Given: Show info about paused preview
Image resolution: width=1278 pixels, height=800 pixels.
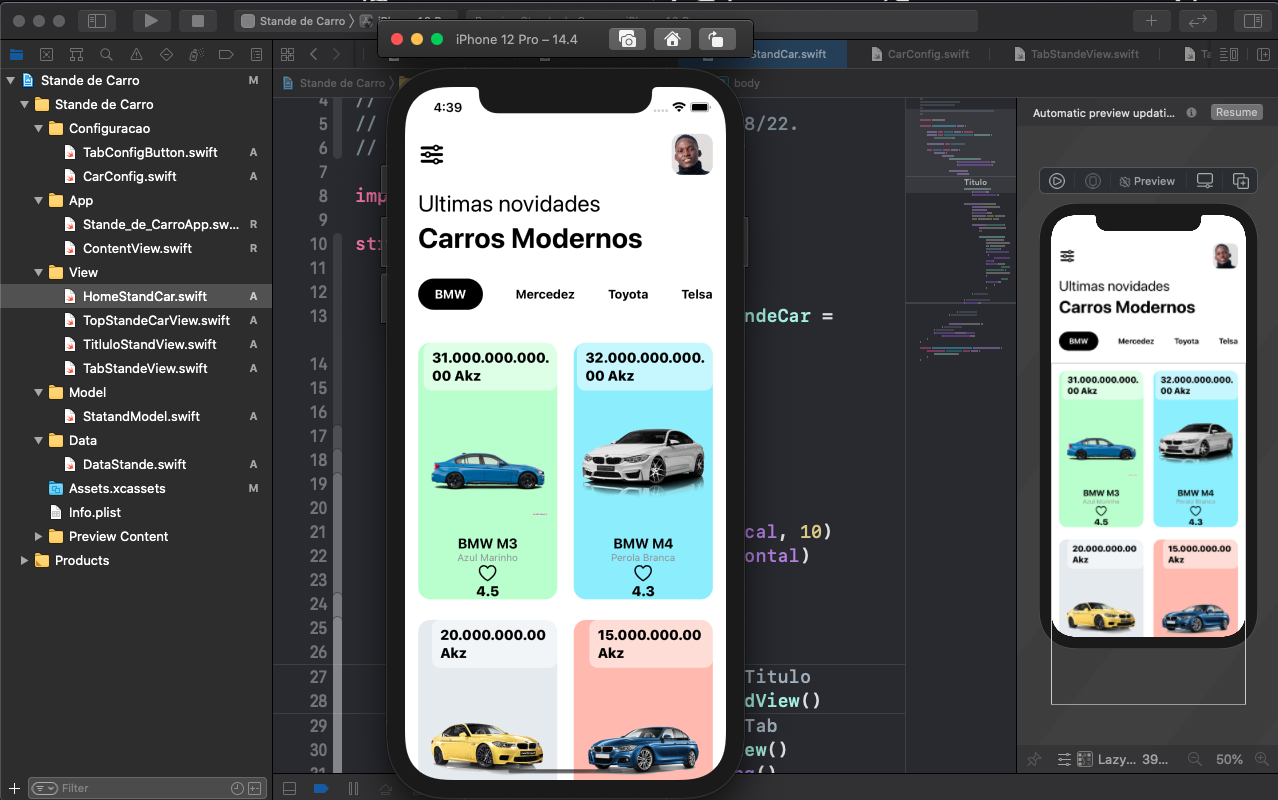Looking at the screenshot, I should pyautogui.click(x=1191, y=113).
